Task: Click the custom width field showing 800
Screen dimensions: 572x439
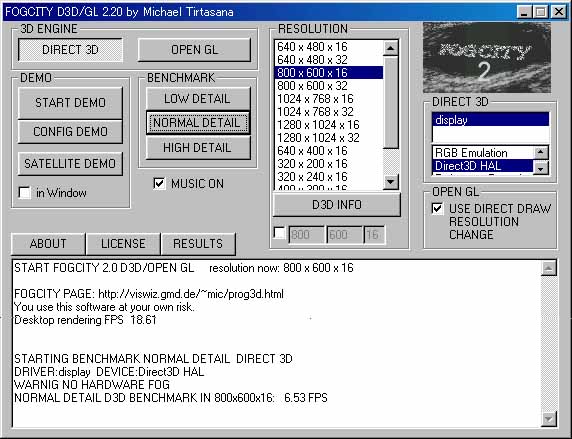Action: pyautogui.click(x=306, y=235)
